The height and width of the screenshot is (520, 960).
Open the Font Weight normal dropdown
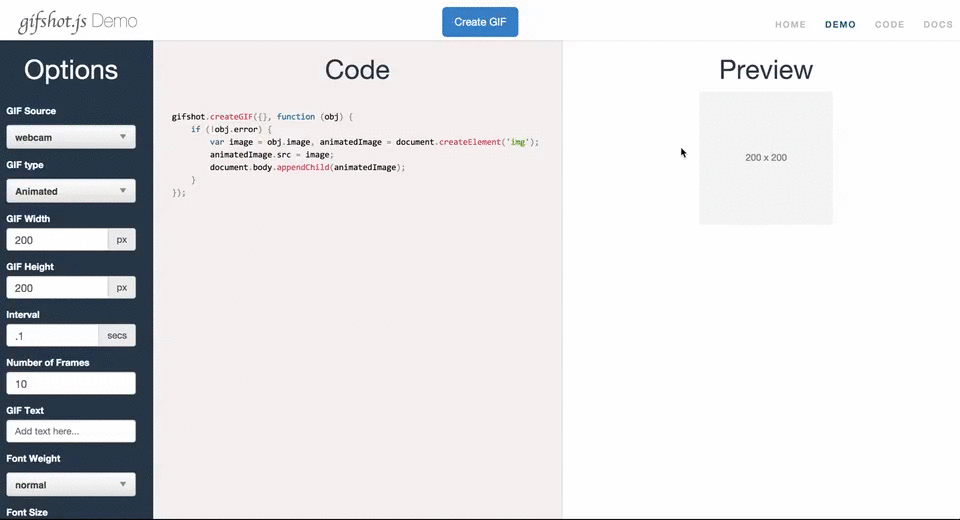pos(71,484)
